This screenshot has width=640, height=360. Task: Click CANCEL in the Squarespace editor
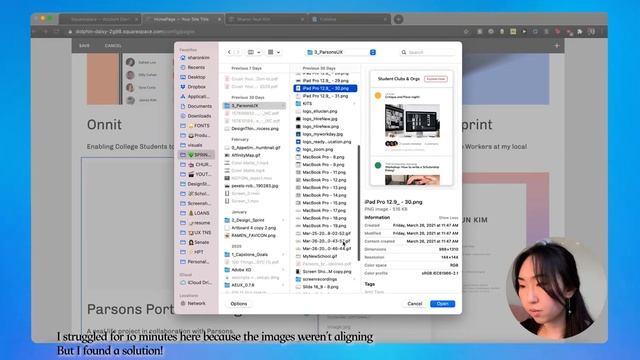[113, 46]
